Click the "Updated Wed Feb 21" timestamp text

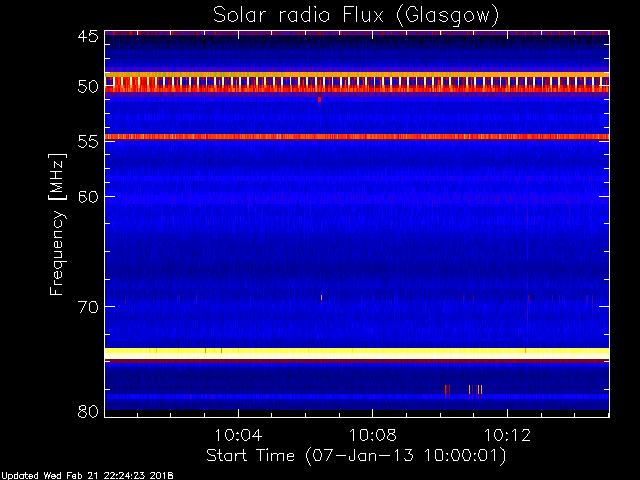pos(87,474)
